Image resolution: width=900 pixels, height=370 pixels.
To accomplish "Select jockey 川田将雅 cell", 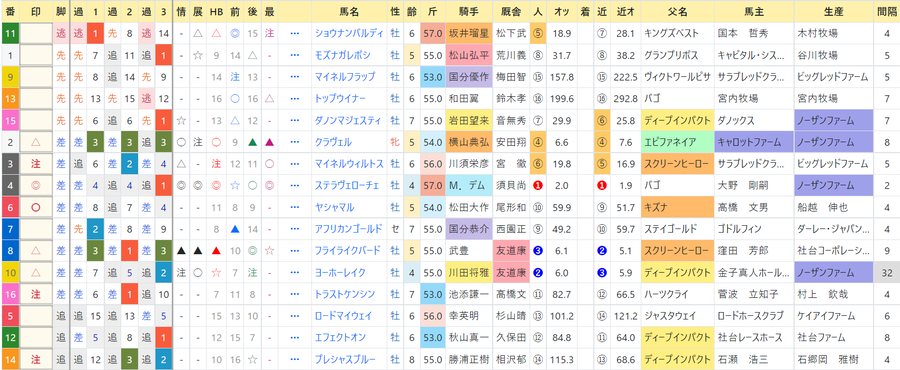I will (x=469, y=272).
